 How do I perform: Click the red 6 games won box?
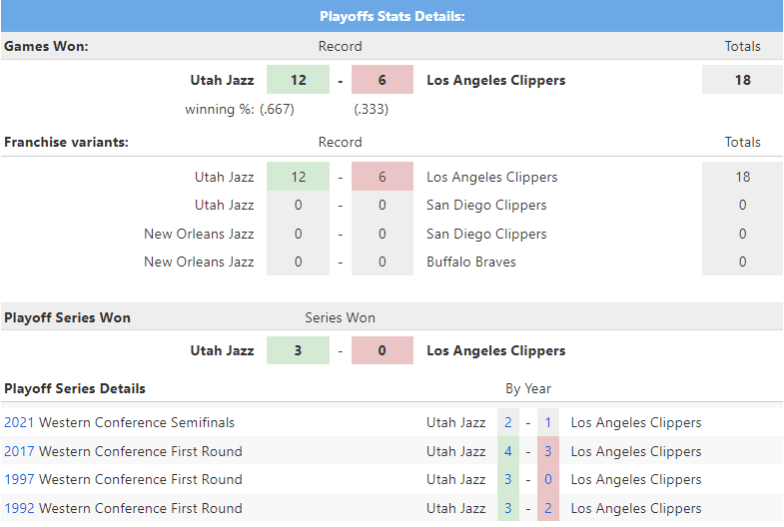382,80
